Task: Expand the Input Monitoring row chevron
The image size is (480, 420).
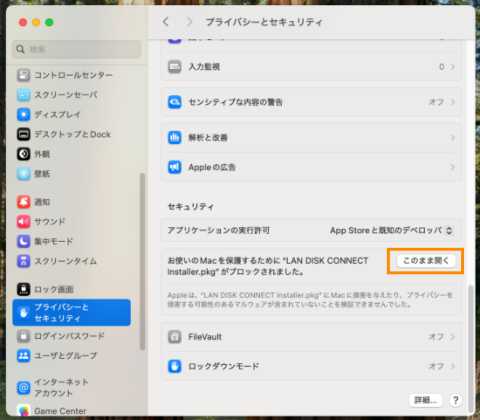Action: (x=453, y=67)
